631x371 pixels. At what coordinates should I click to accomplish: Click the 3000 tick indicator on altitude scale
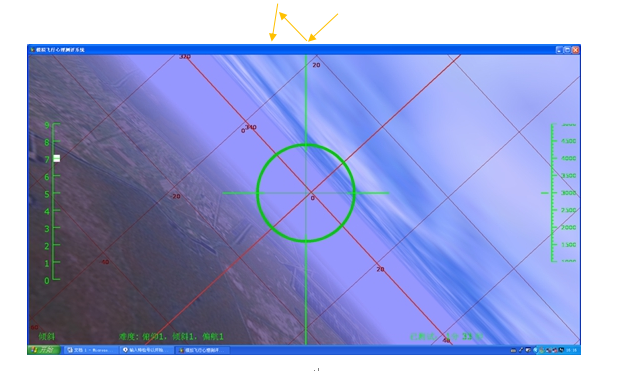[x=544, y=193]
